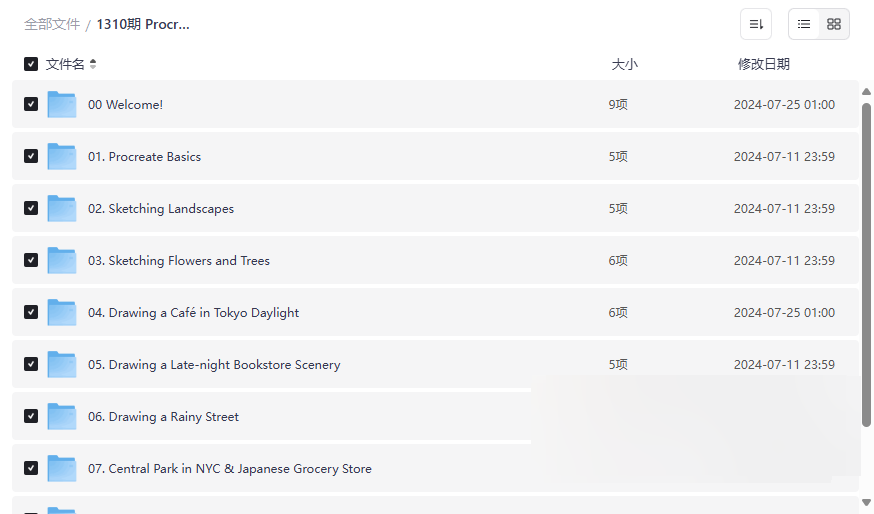Switch to grid view layout
Viewport: 874px width, 514px height.
pyautogui.click(x=834, y=24)
